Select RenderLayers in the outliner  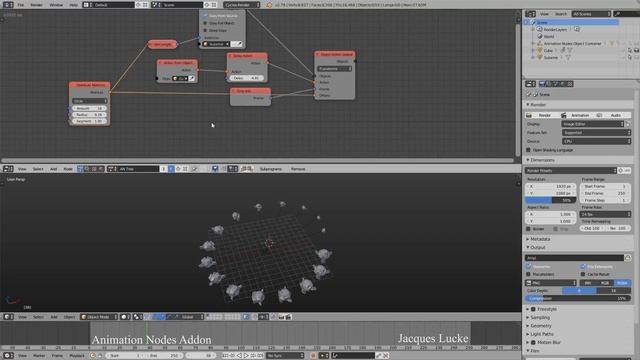click(x=555, y=29)
